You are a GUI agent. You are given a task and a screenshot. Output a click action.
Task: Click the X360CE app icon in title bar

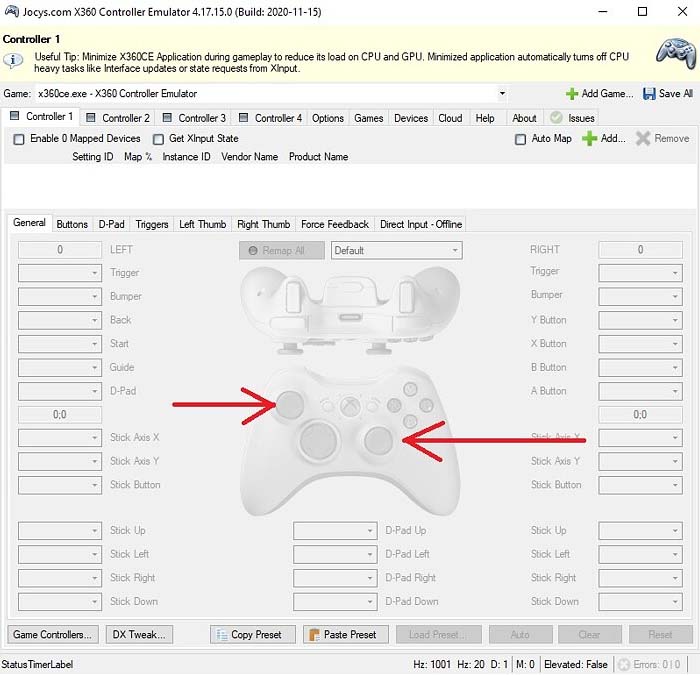[x=12, y=11]
